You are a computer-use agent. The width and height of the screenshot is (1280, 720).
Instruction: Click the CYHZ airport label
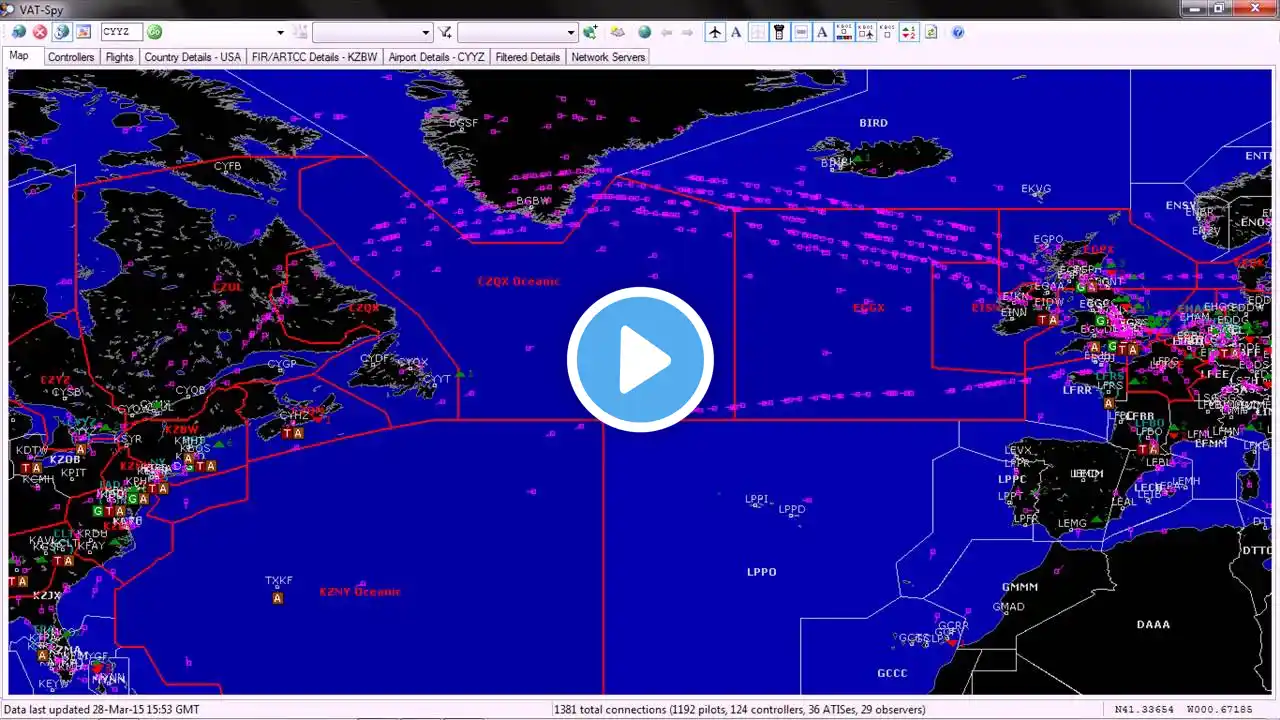coord(294,416)
